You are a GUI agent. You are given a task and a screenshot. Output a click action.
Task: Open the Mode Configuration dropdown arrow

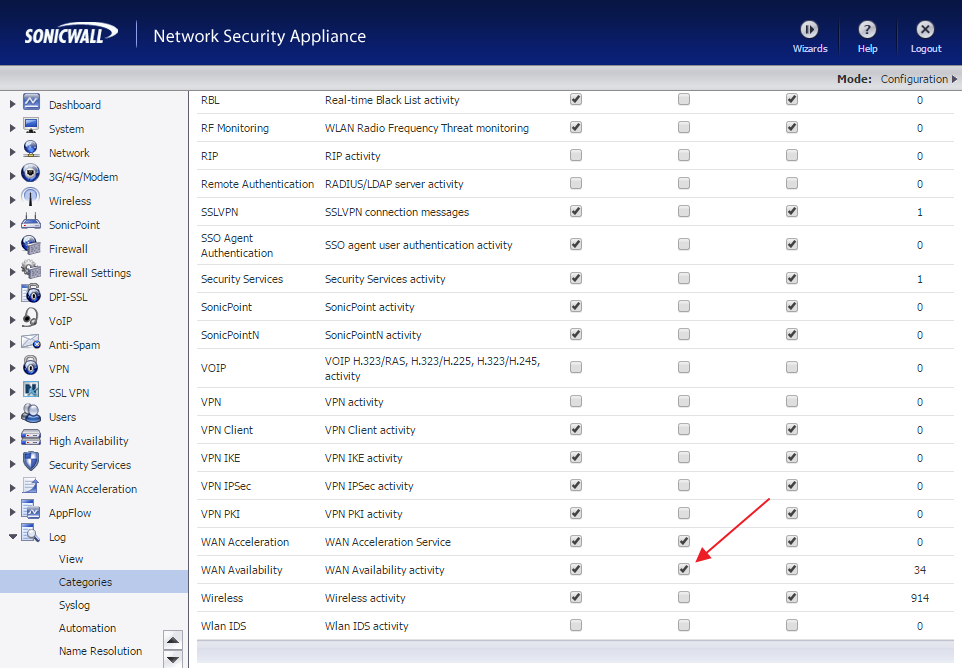click(954, 79)
